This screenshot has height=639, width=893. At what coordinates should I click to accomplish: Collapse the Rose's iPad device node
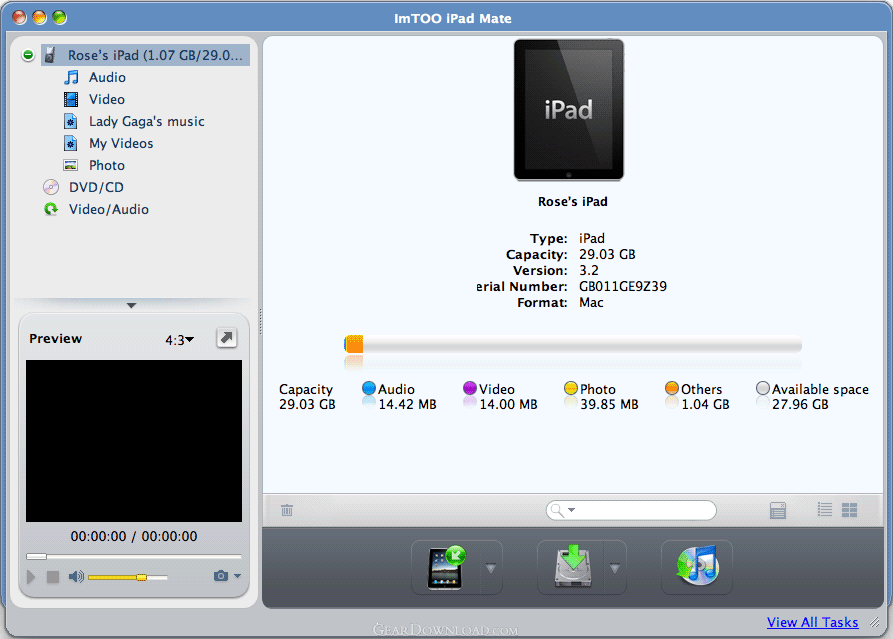click(x=28, y=55)
